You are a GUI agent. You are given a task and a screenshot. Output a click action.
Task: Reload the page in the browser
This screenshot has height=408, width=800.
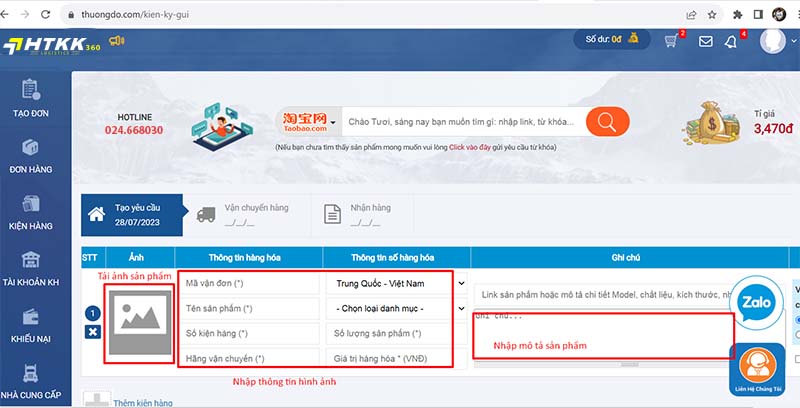point(45,15)
